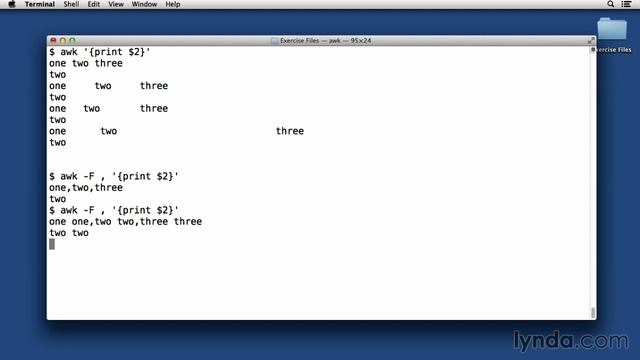Click folder proxy icon in Terminal title
The image size is (640, 360).
[x=274, y=41]
